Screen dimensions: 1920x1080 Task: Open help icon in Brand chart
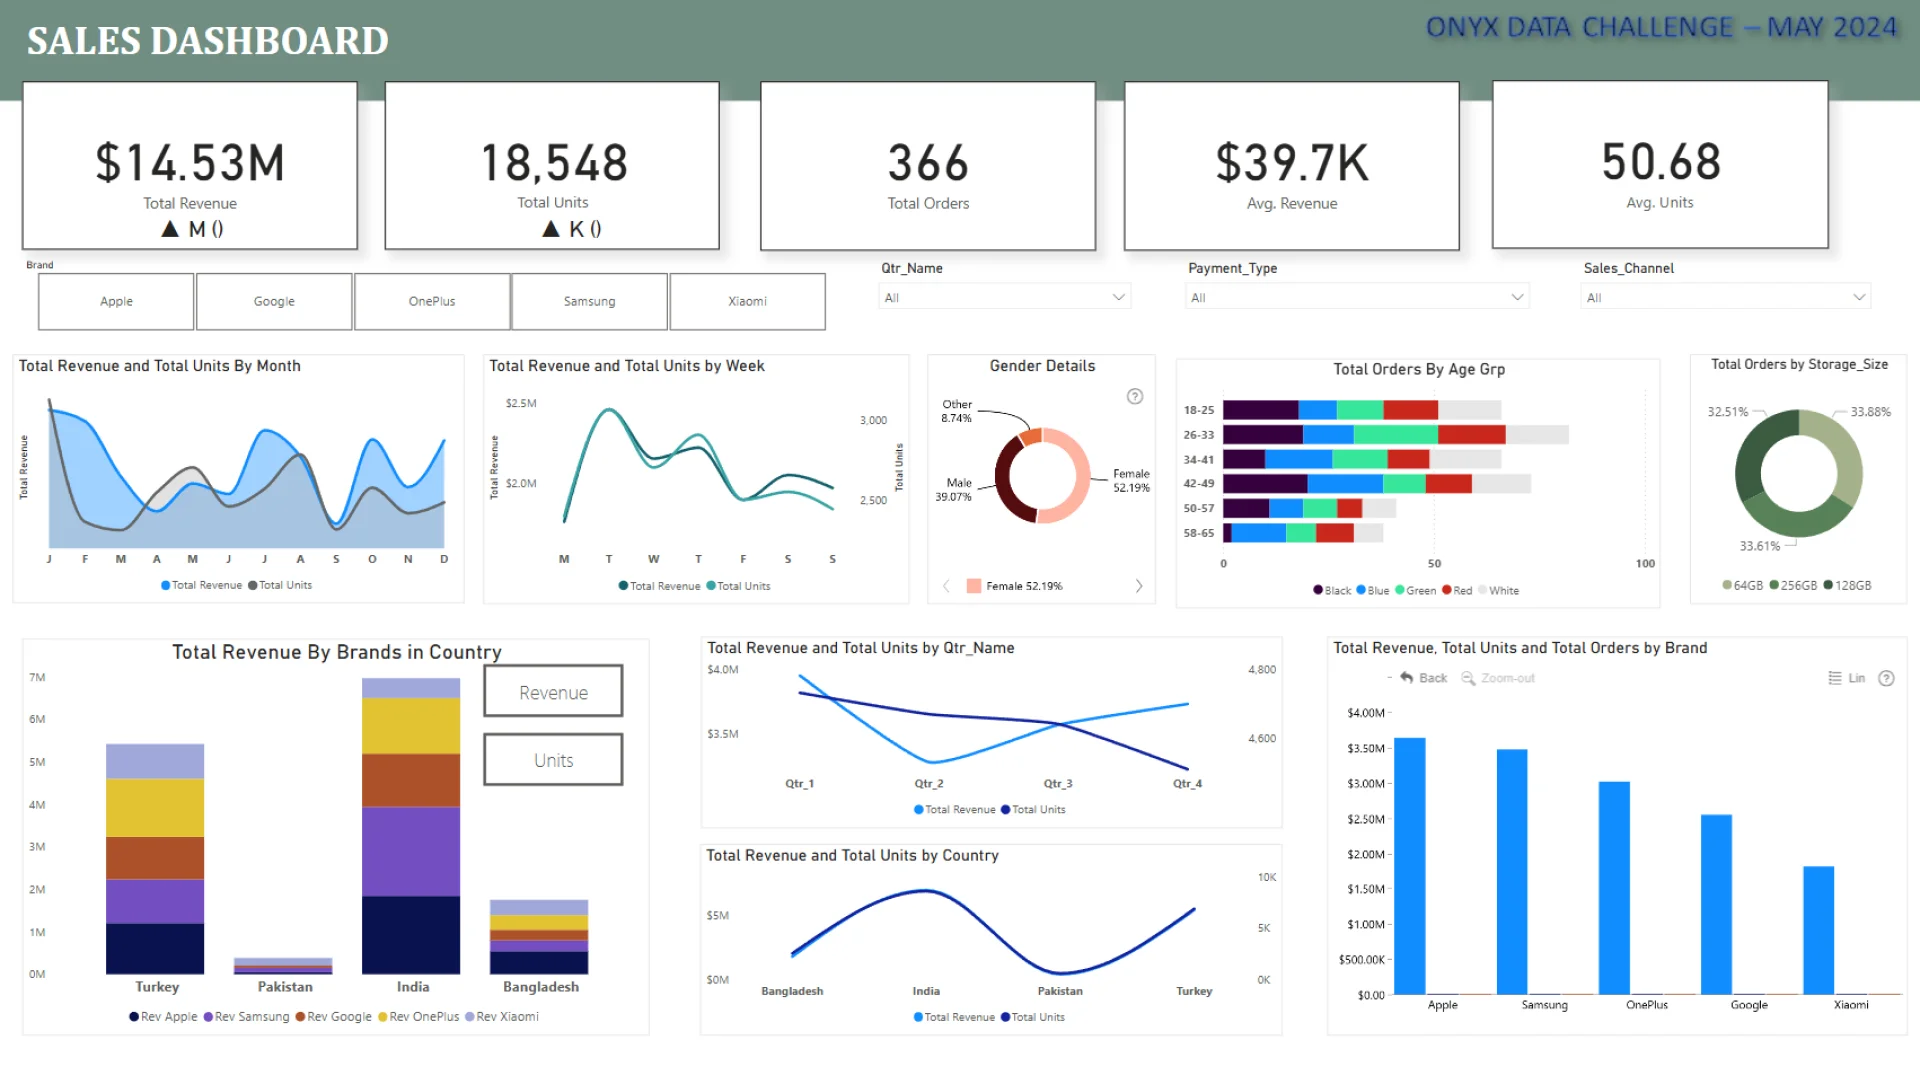coord(1886,678)
